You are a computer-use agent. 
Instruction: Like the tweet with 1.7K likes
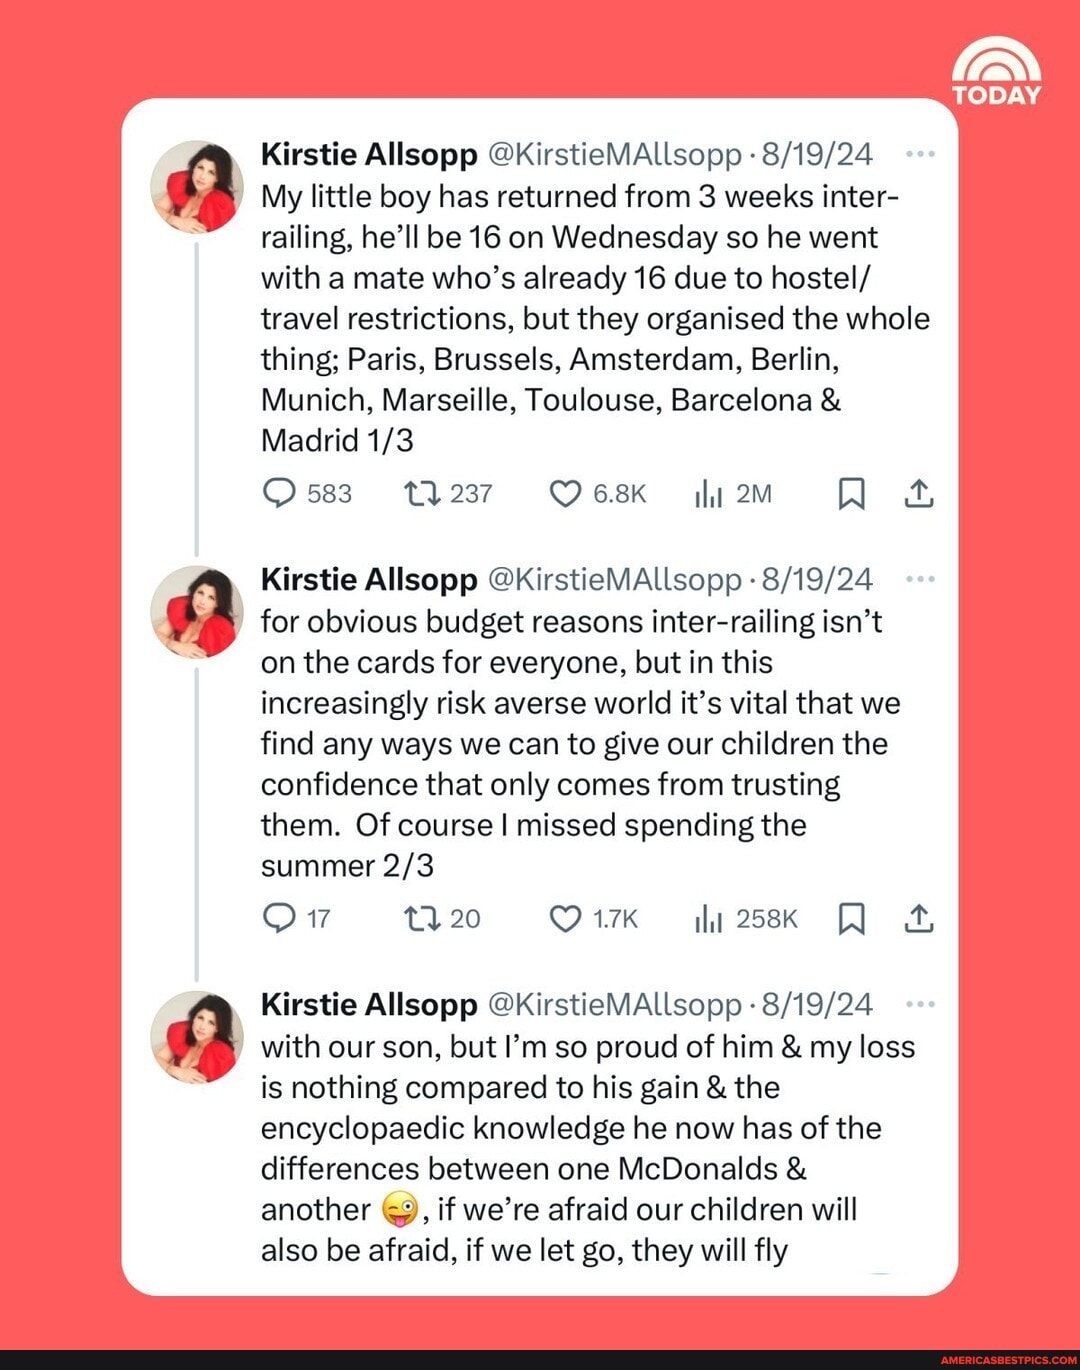point(565,918)
